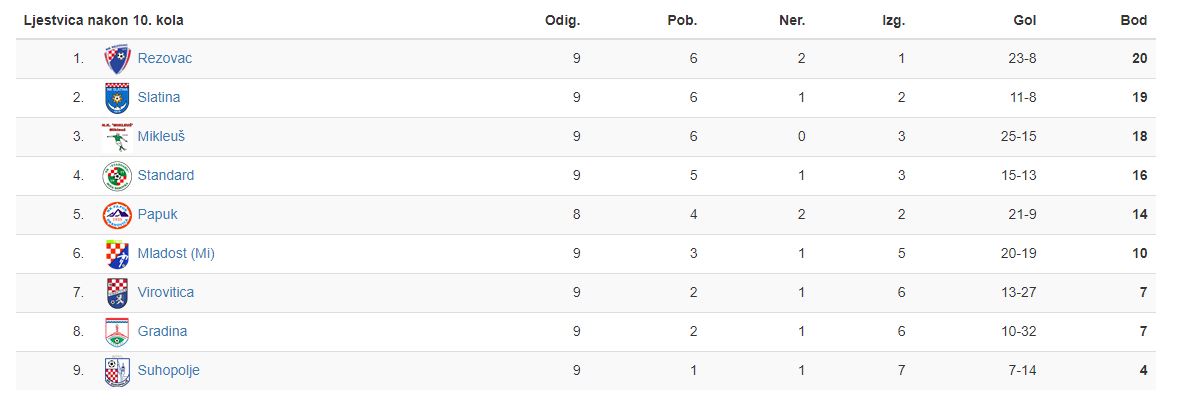The width and height of the screenshot is (1183, 406).
Task: Click the Gradina club crest icon
Action: pyautogui.click(x=117, y=332)
